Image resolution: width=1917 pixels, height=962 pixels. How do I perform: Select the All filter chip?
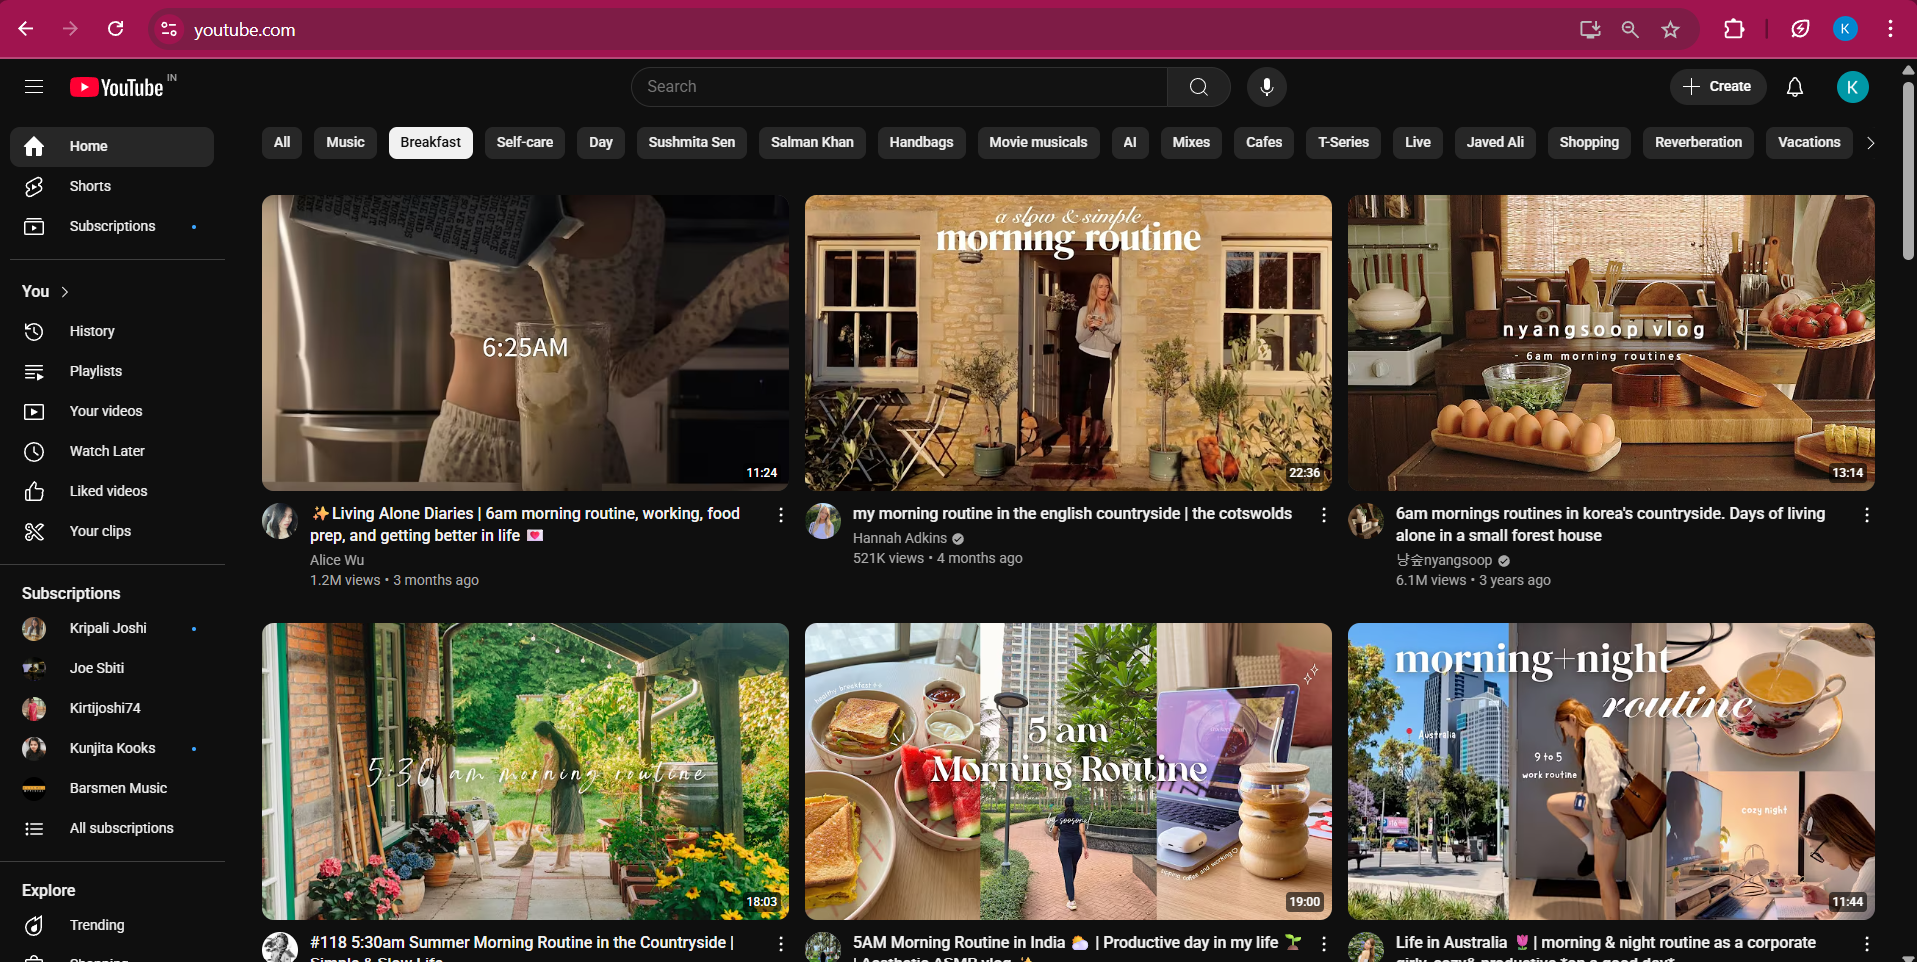(x=282, y=143)
